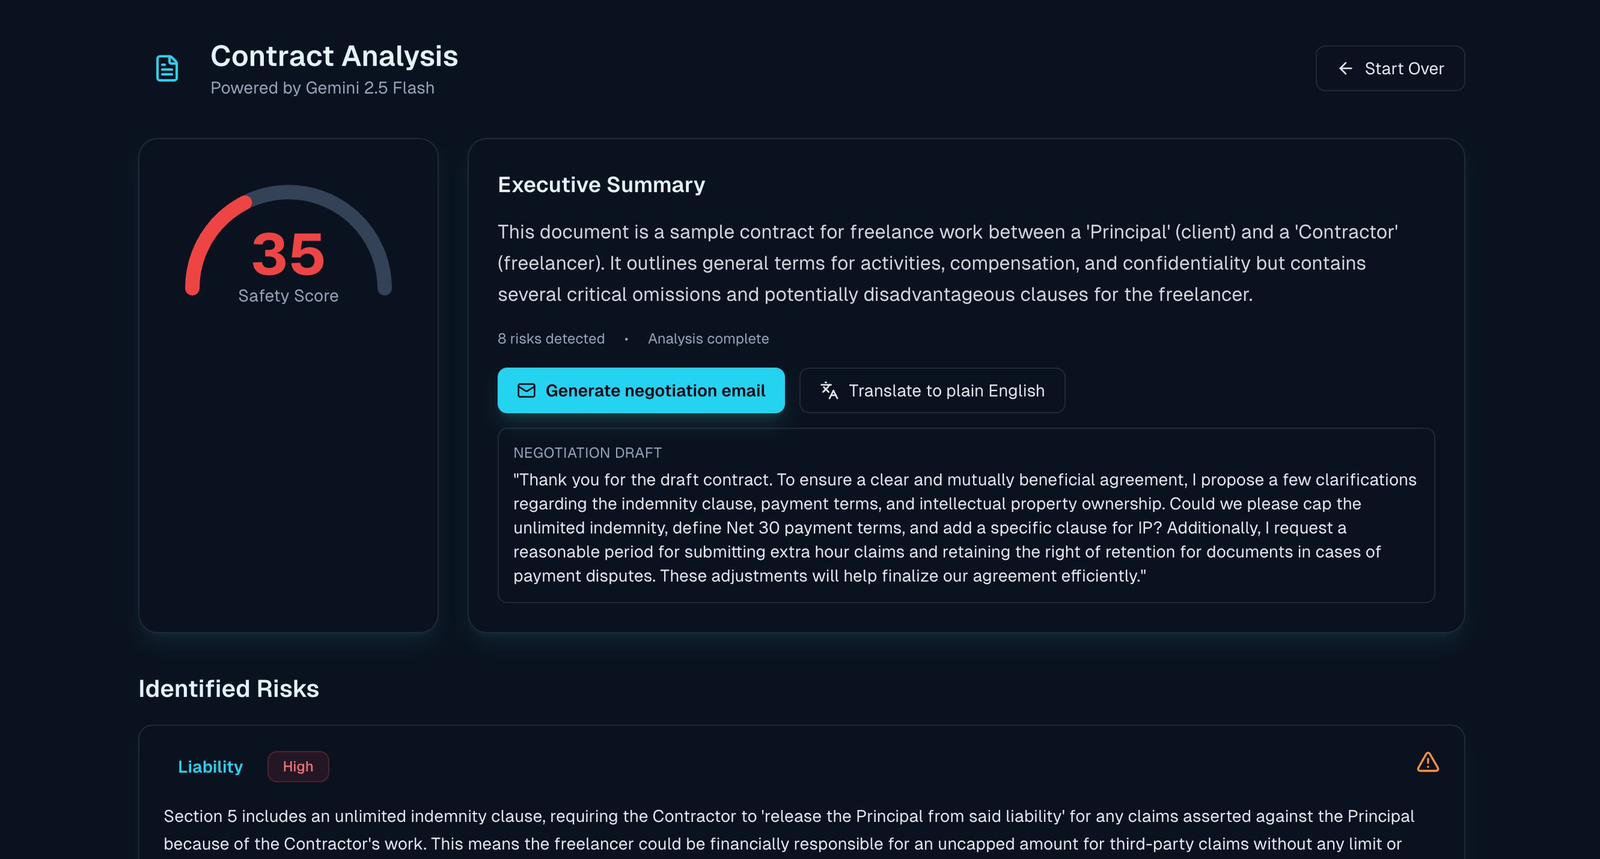Image resolution: width=1600 pixels, height=859 pixels.
Task: Click the Executive Summary heading
Action: tap(601, 185)
